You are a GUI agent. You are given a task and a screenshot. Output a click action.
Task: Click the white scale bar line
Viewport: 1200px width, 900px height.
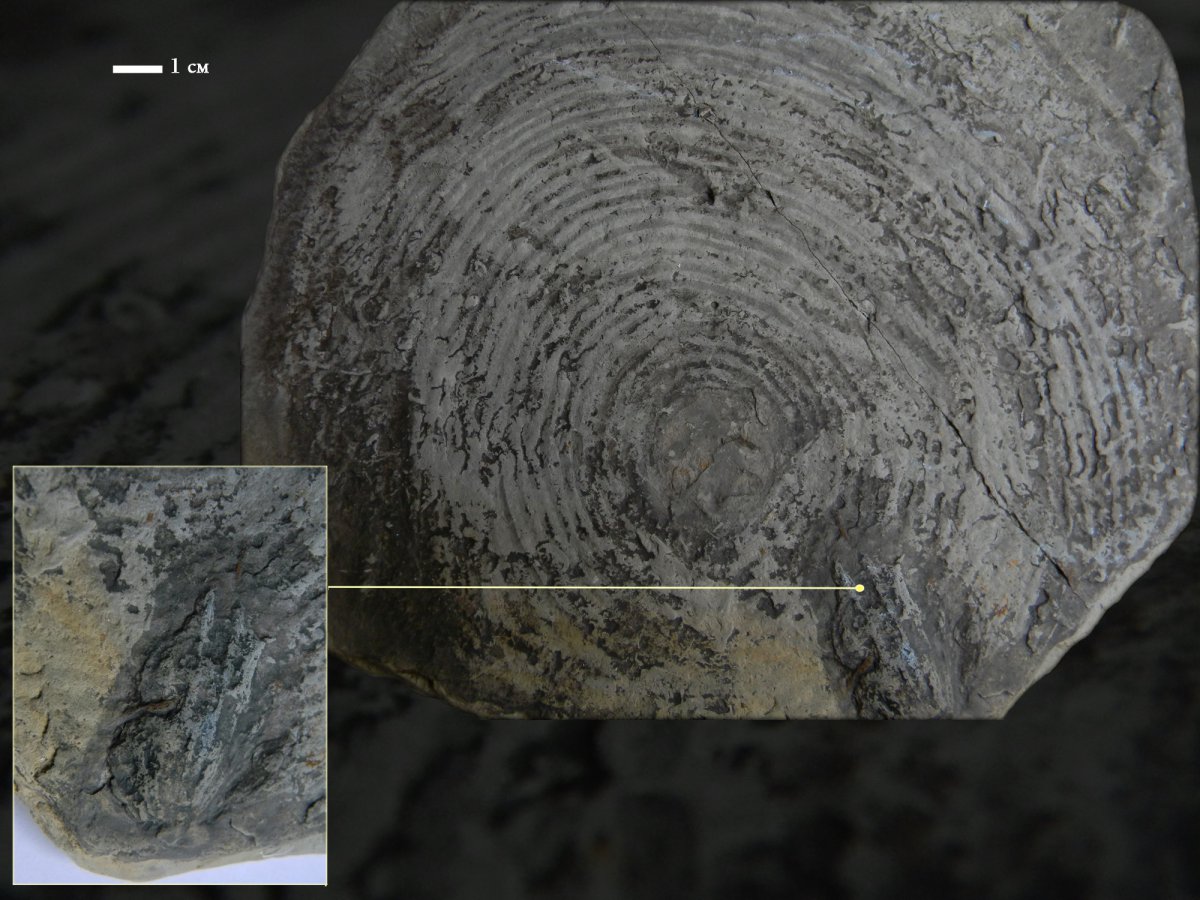pos(137,69)
